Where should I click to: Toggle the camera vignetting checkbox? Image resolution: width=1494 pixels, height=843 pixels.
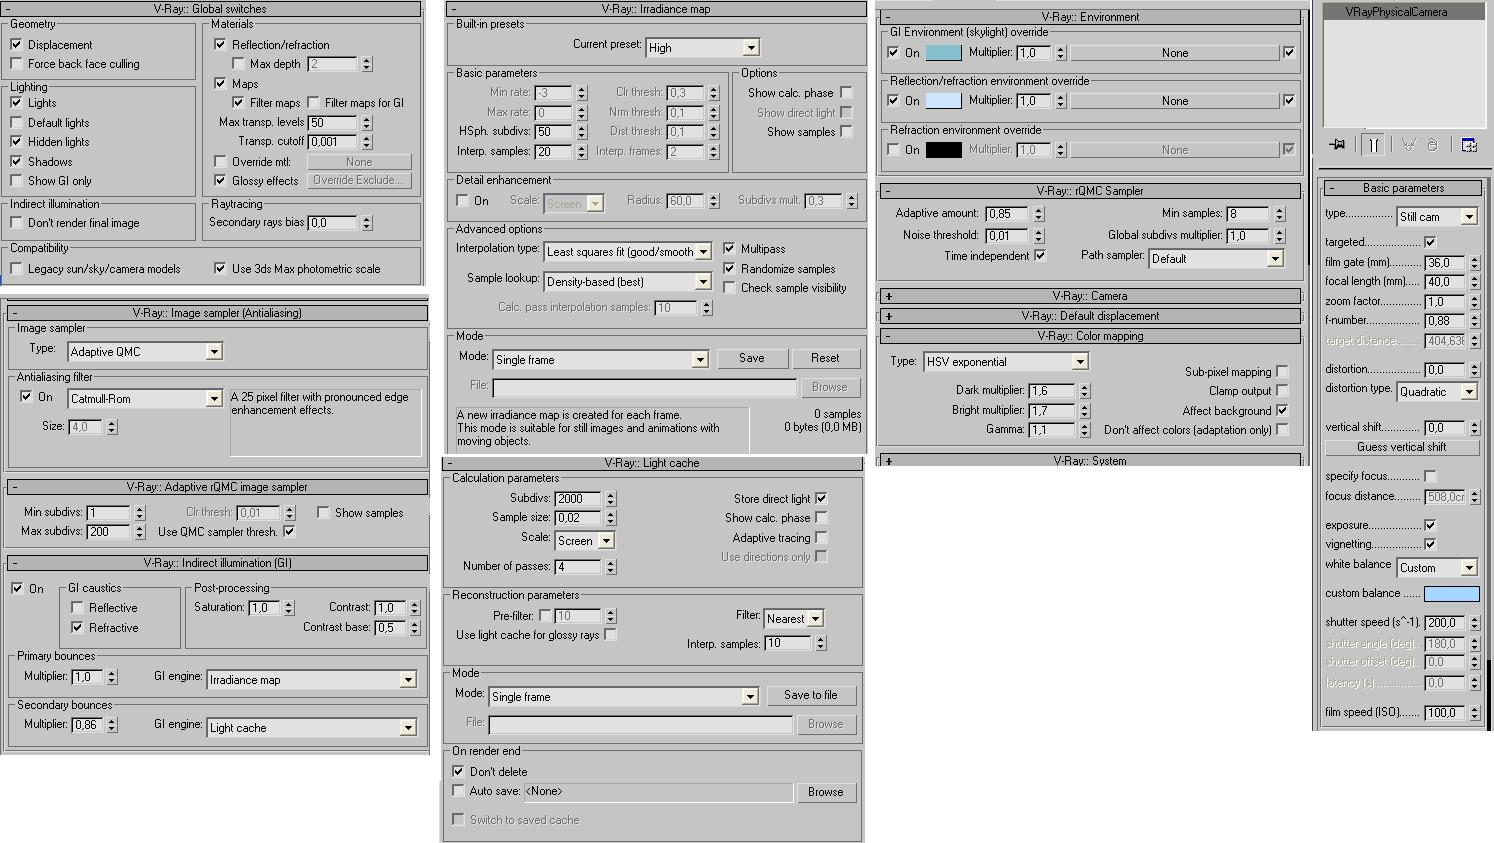tap(1430, 545)
